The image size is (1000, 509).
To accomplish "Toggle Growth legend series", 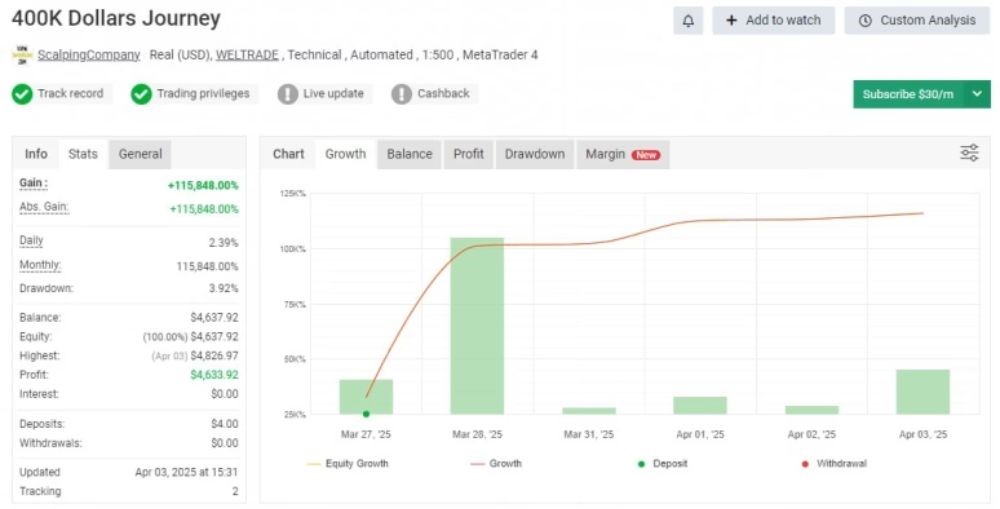I will point(496,464).
